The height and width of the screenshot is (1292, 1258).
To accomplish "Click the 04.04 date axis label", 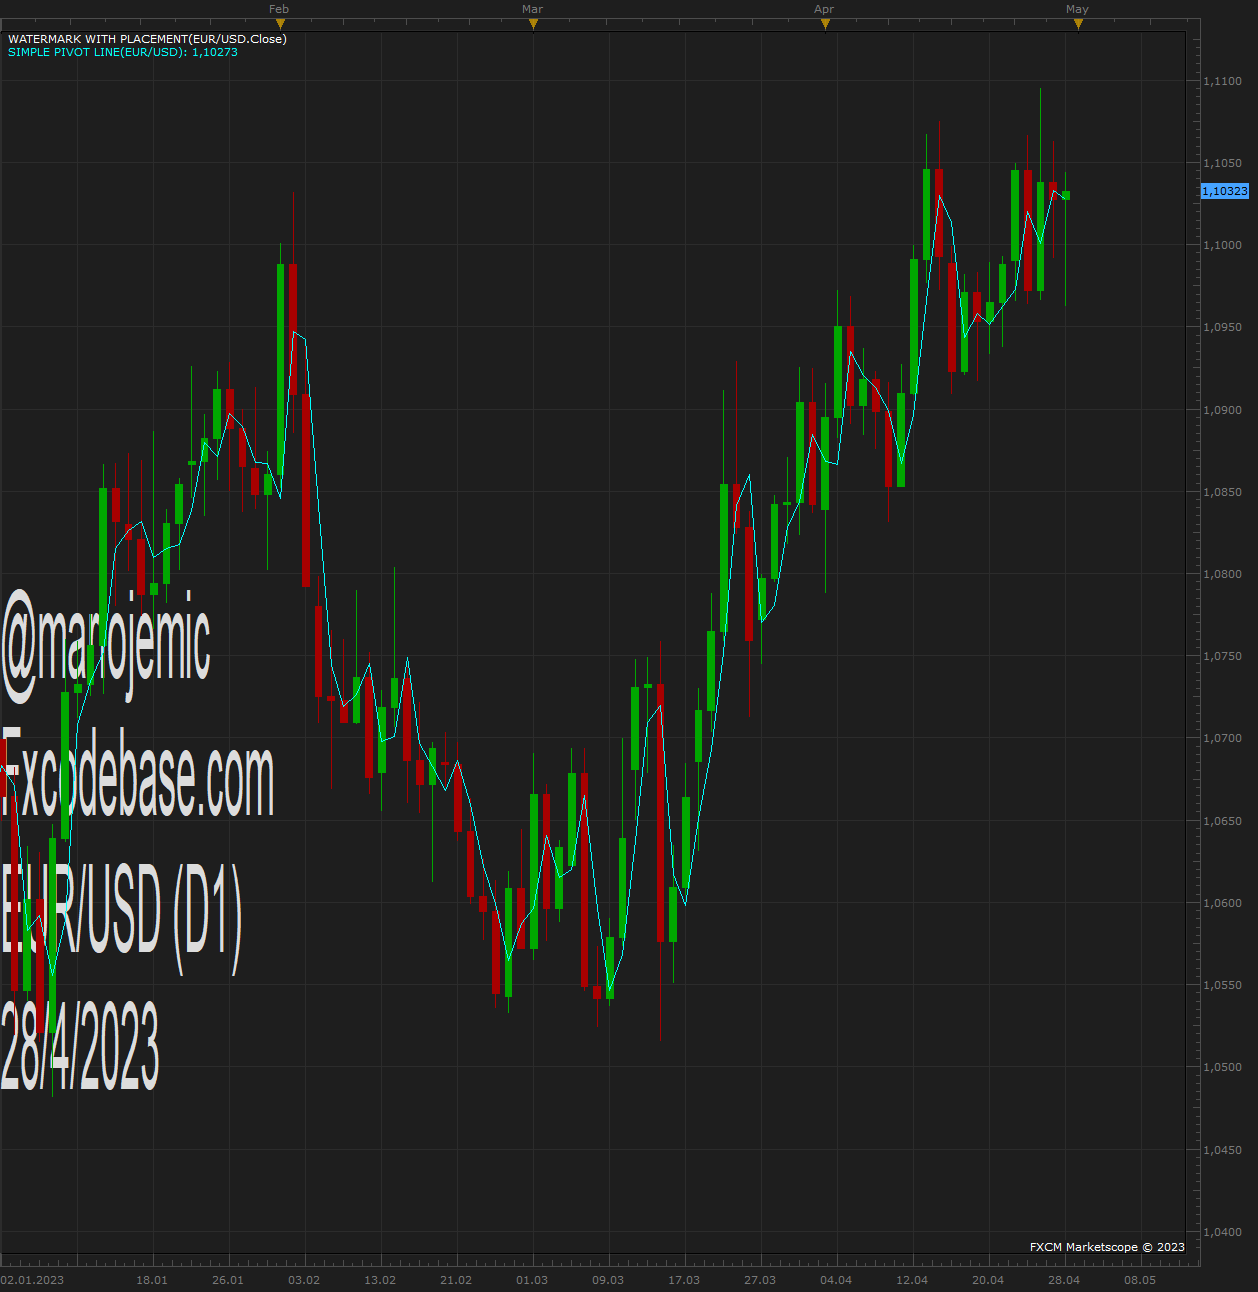I will click(x=836, y=1280).
